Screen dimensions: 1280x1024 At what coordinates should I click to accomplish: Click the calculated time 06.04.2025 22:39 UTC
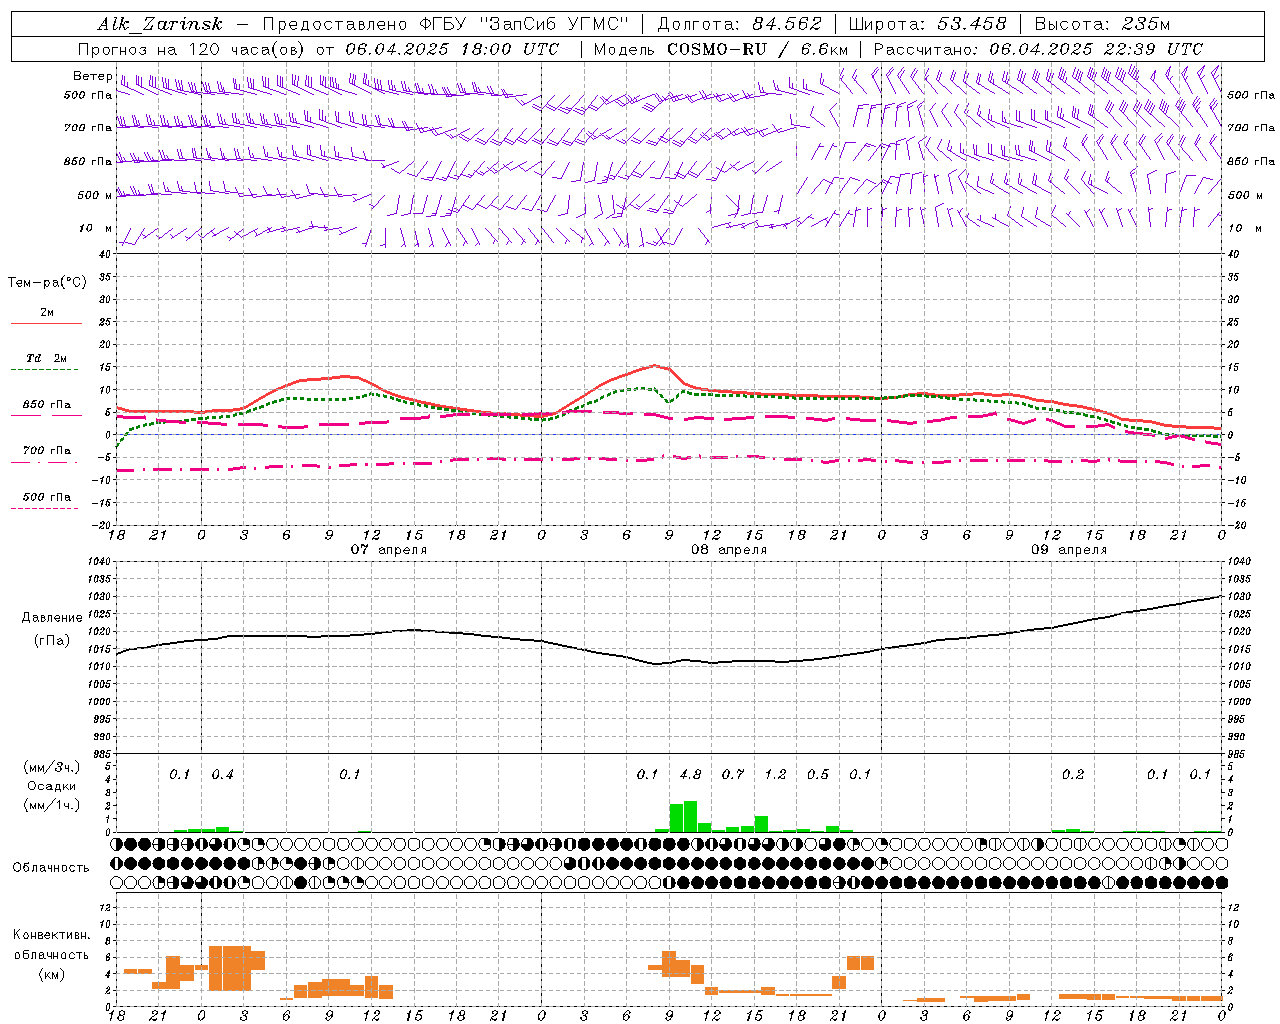(x=1096, y=49)
